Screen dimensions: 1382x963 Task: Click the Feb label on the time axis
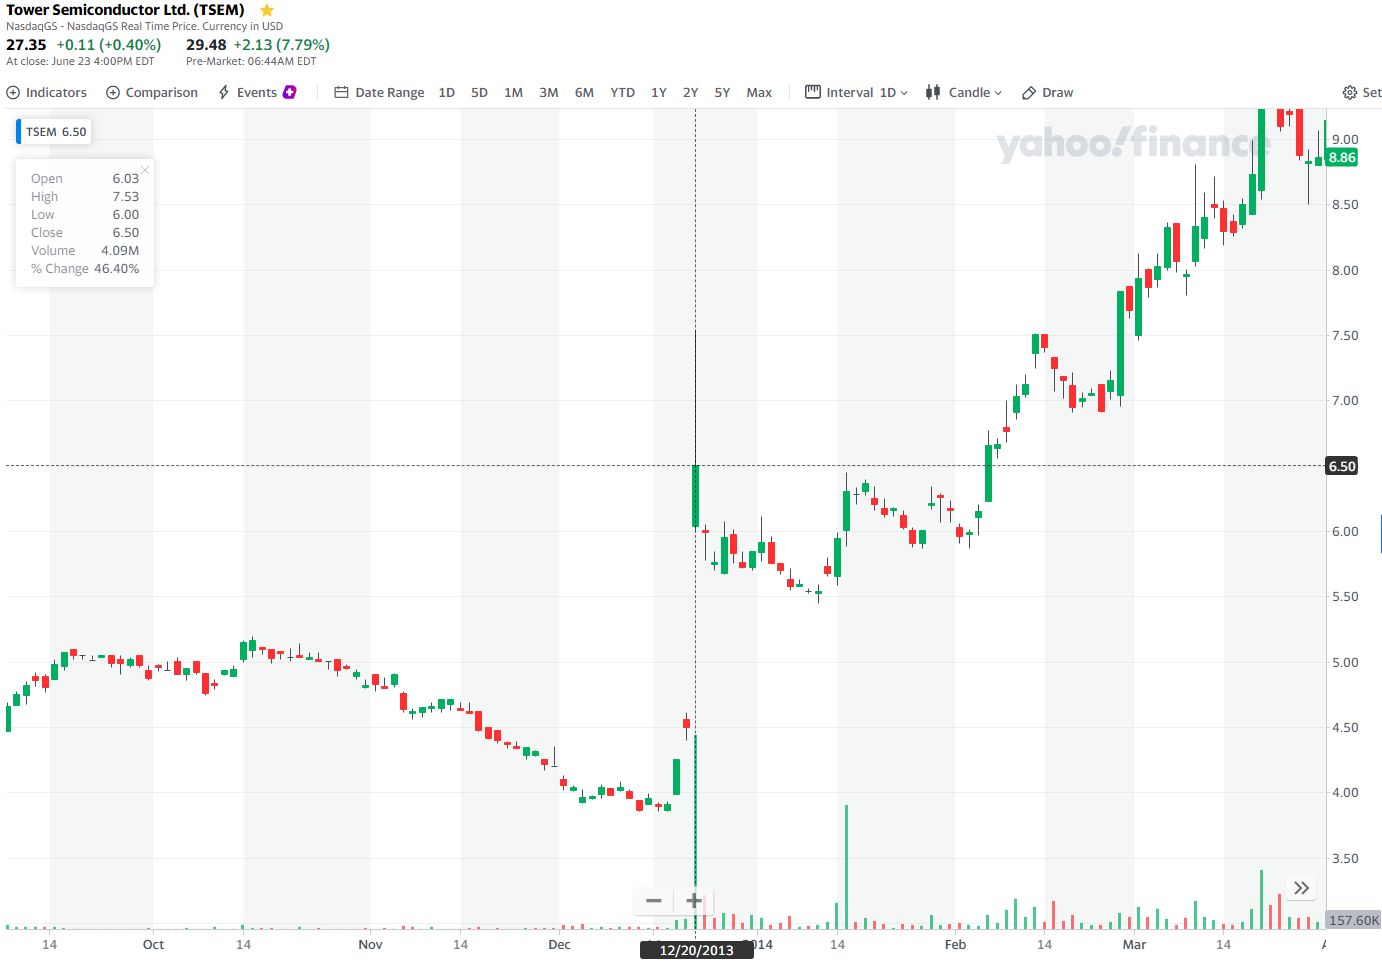[x=955, y=944]
